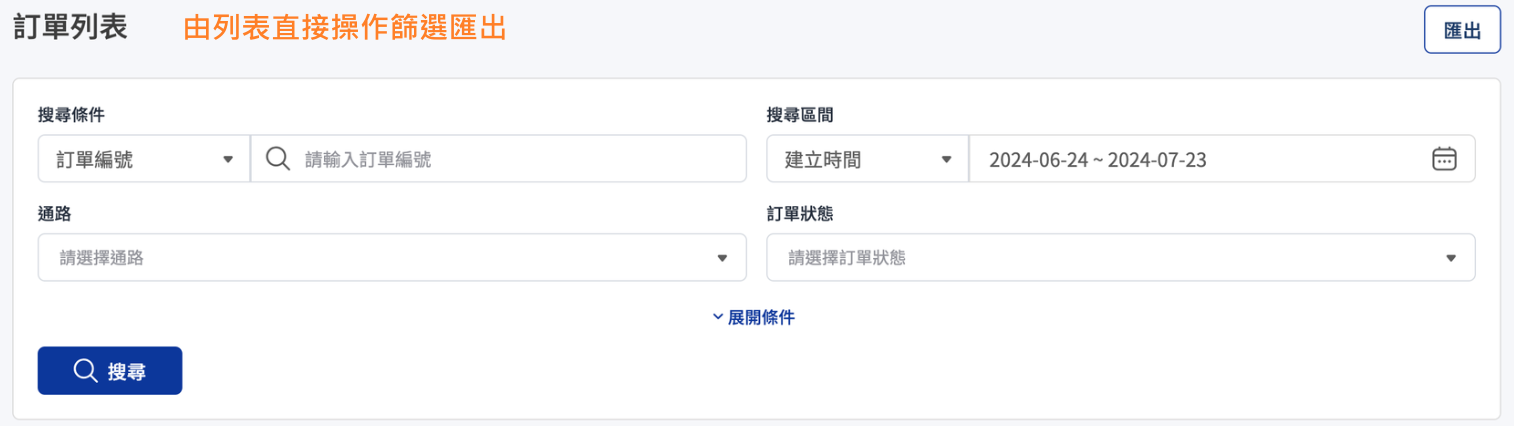
Task: Click the arrow beside 訂單編號
Action: click(x=228, y=159)
